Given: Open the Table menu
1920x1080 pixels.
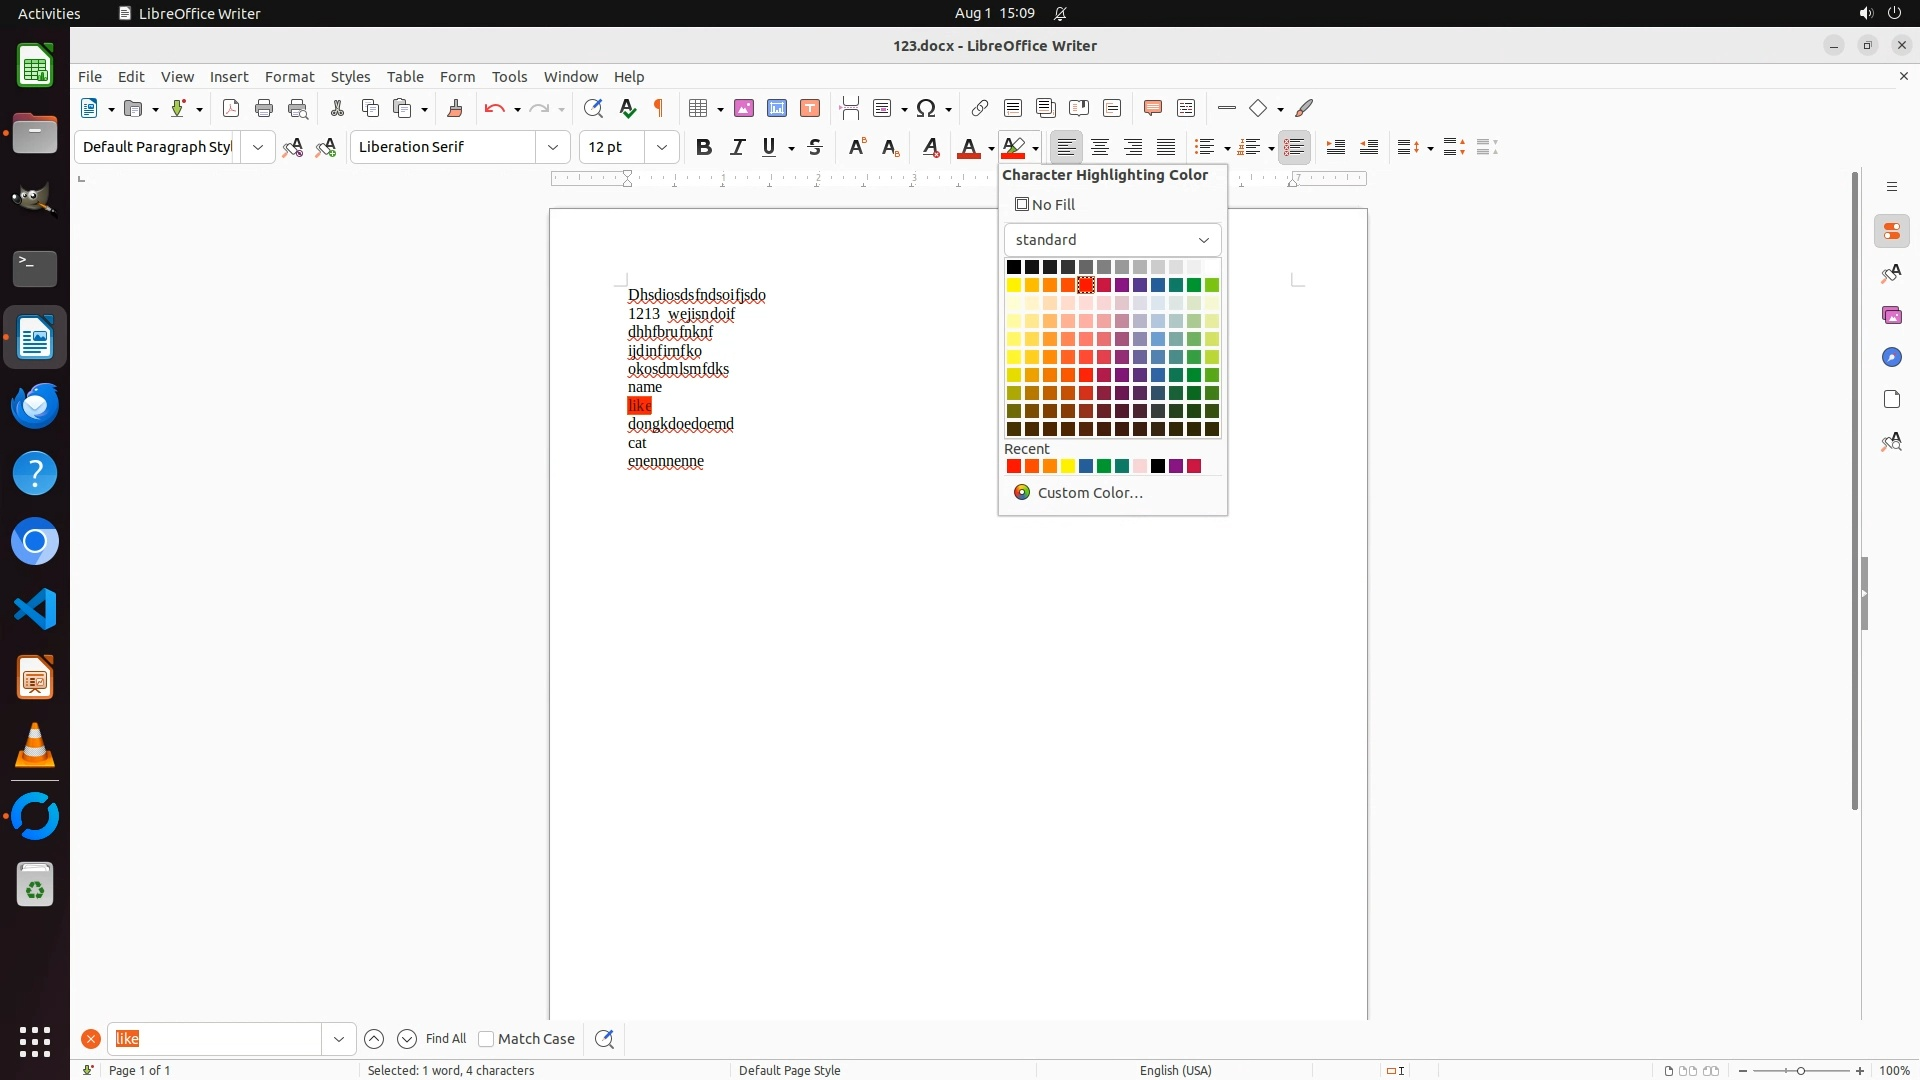Looking at the screenshot, I should point(405,76).
